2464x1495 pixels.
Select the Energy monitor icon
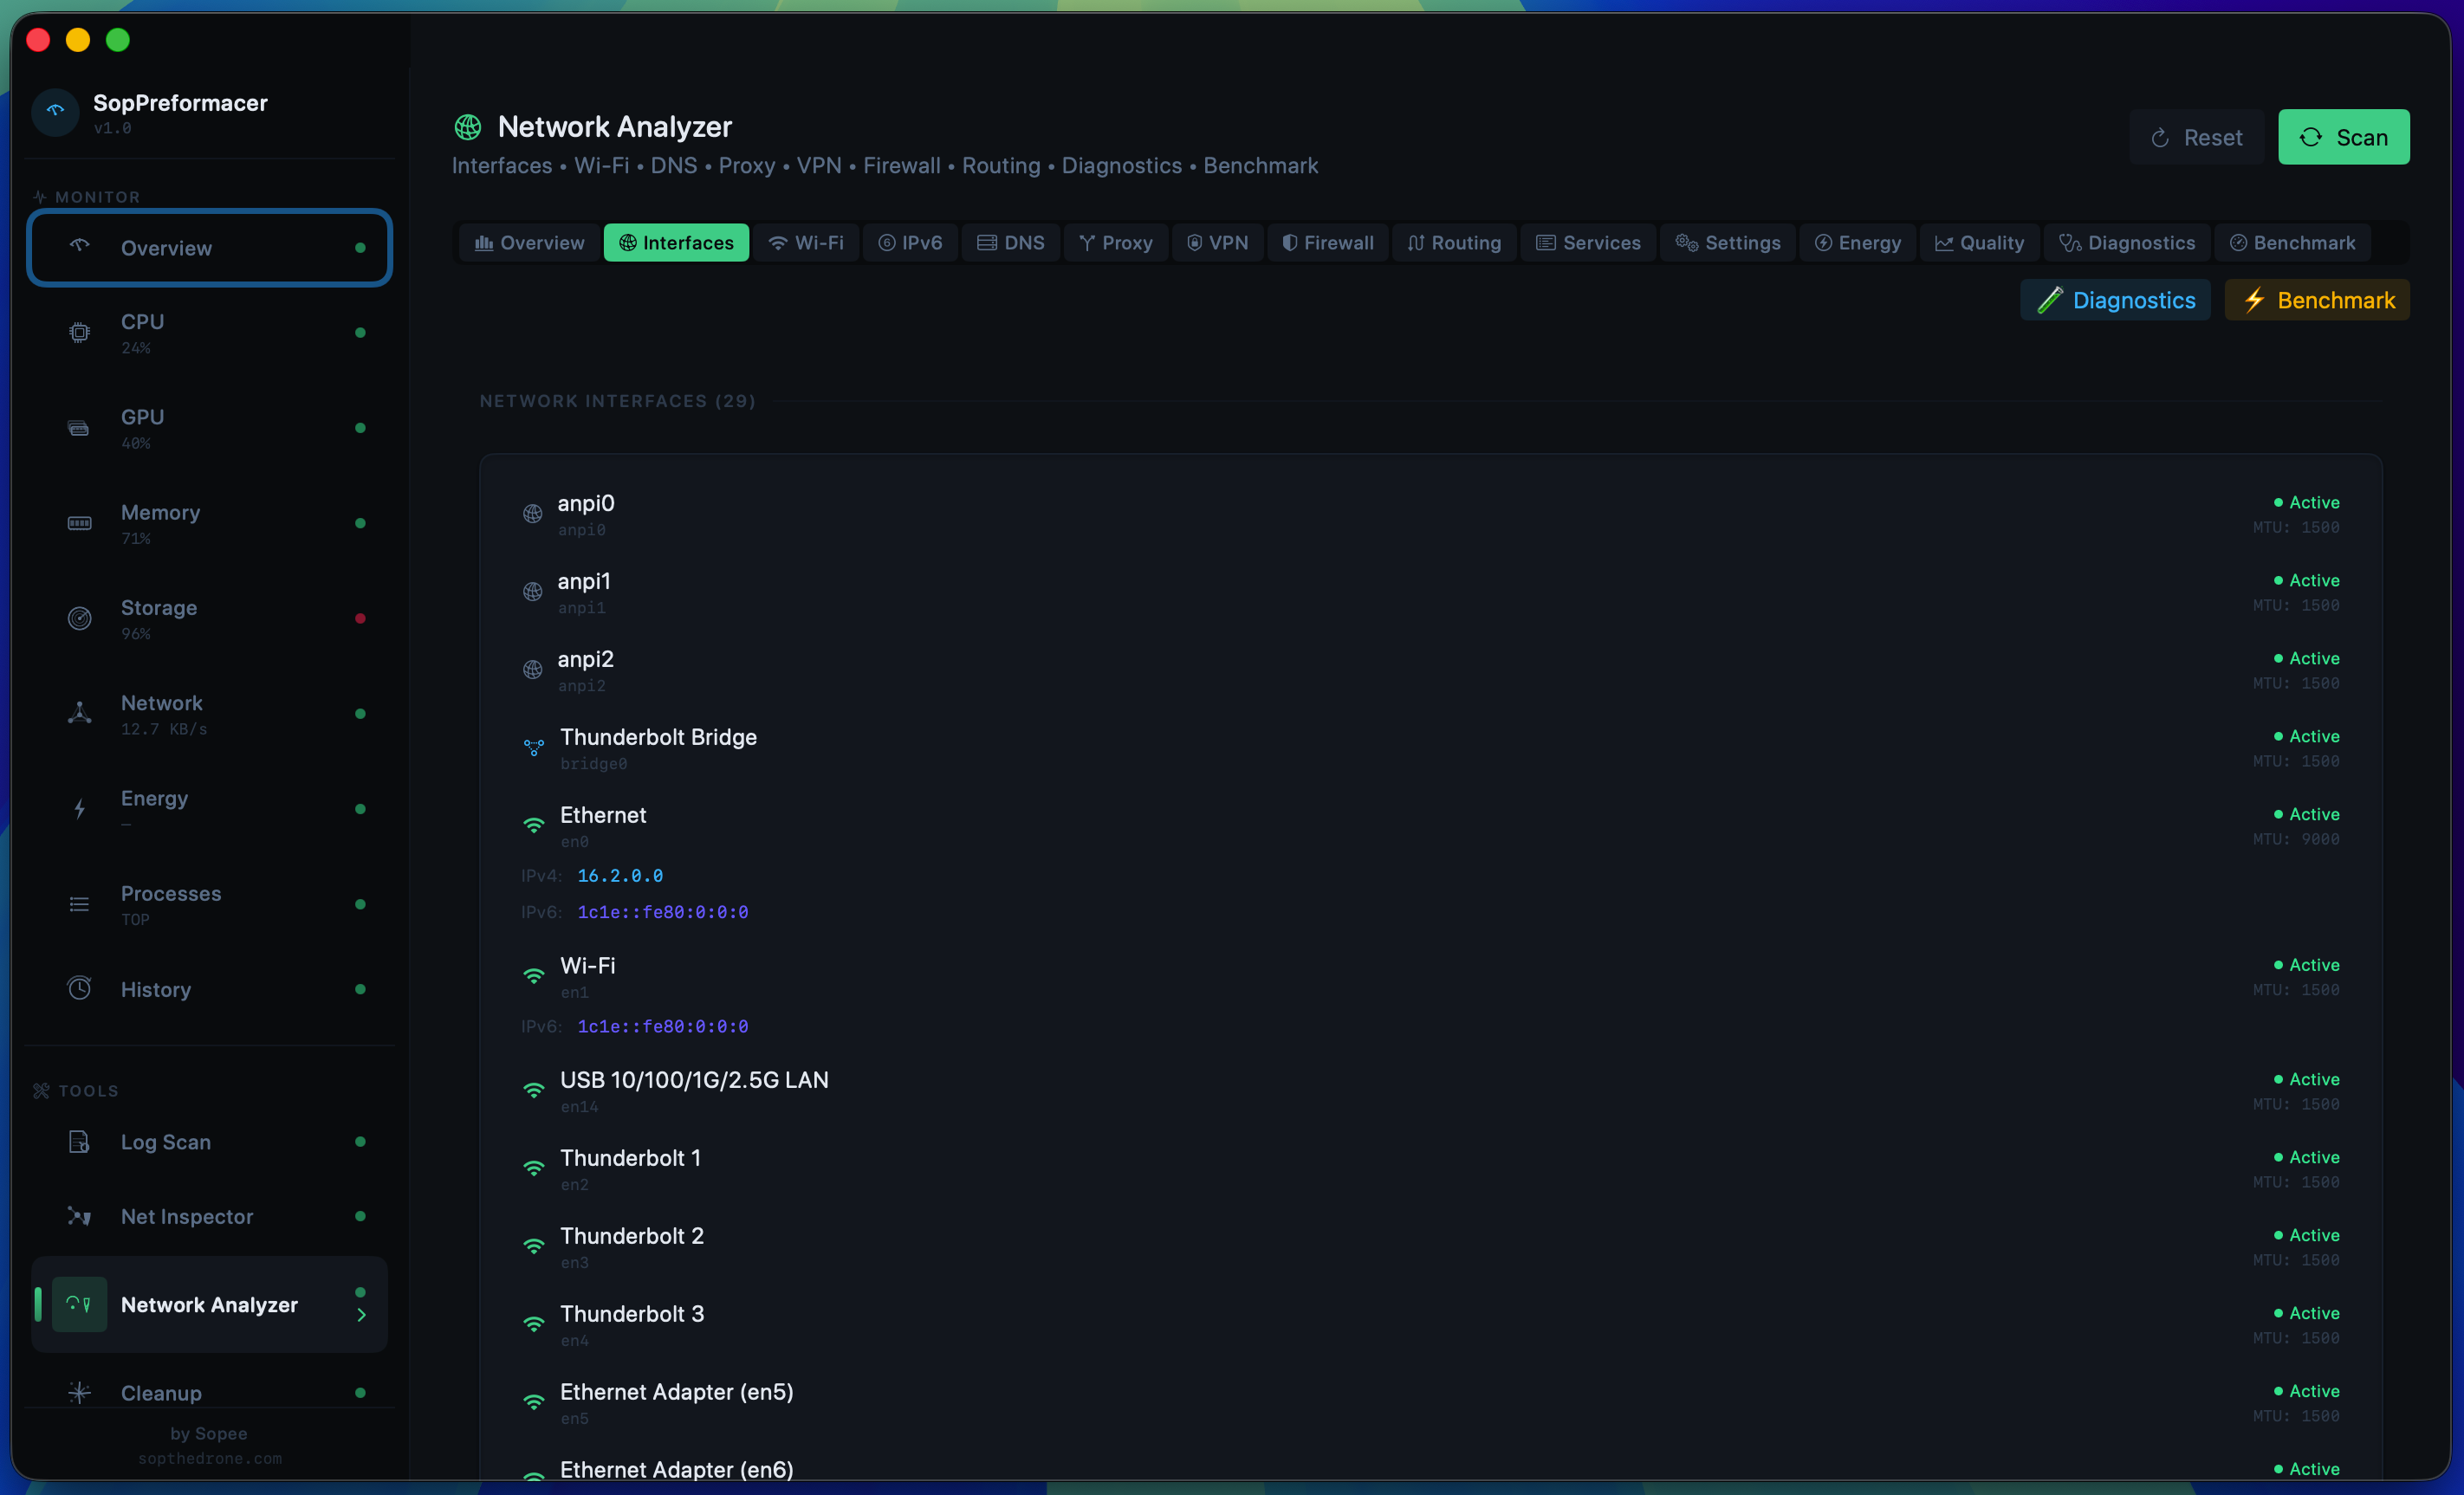[79, 809]
